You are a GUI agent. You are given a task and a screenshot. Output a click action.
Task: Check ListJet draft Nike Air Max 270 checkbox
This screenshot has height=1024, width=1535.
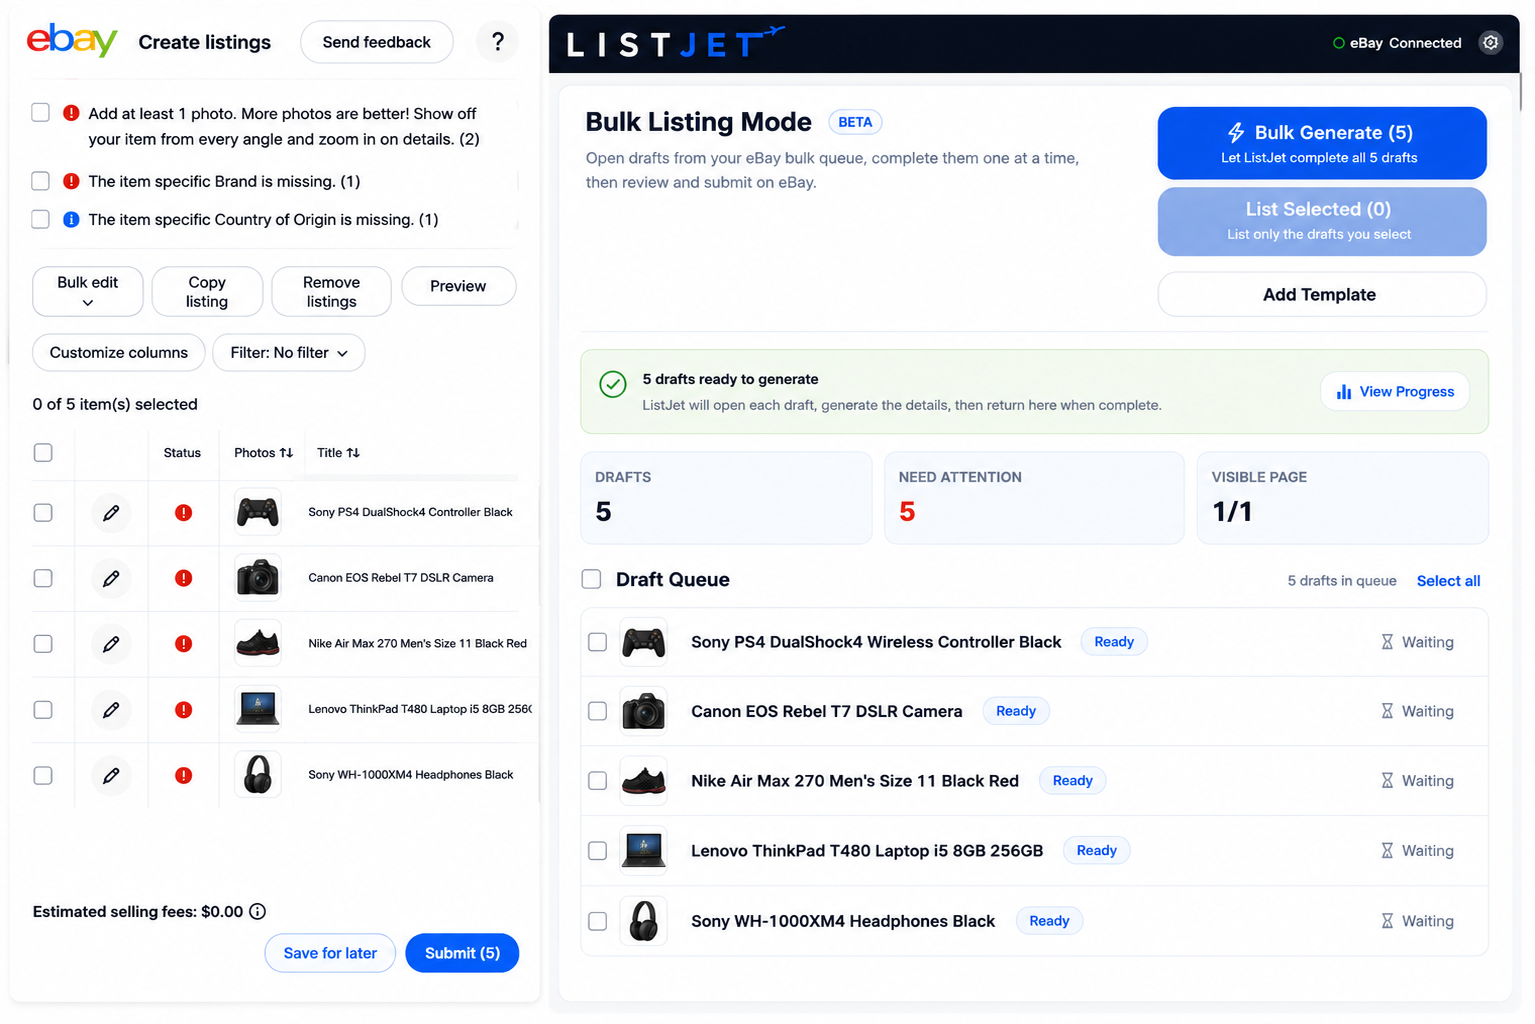(597, 781)
